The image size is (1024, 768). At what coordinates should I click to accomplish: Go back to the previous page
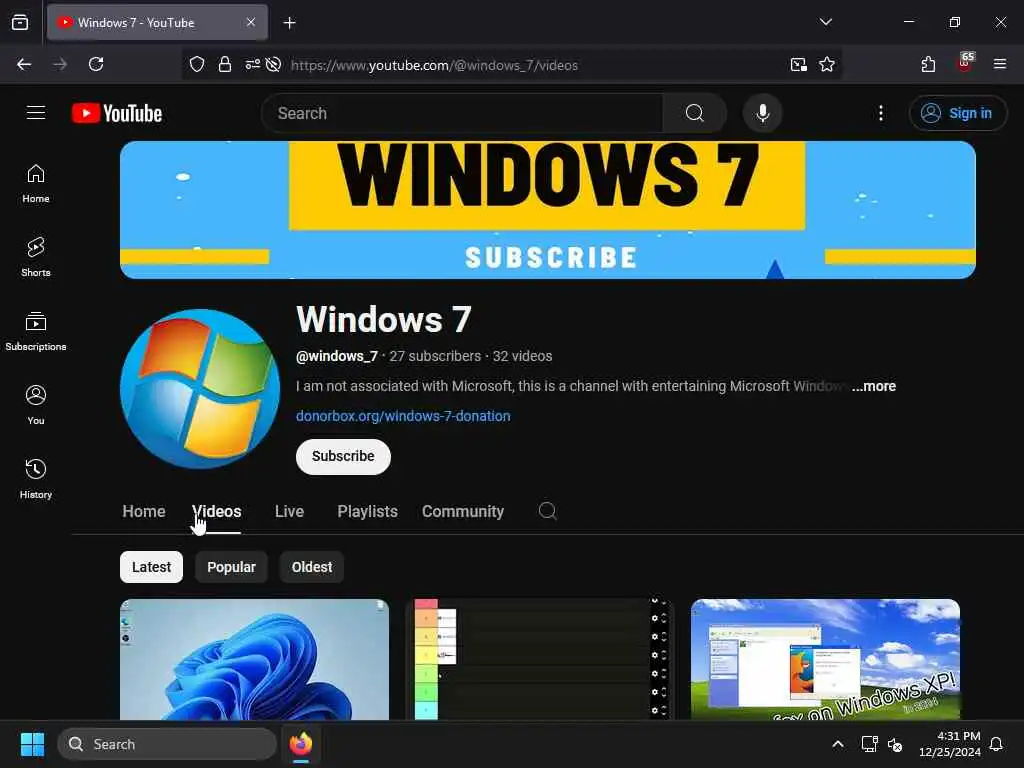(24, 64)
